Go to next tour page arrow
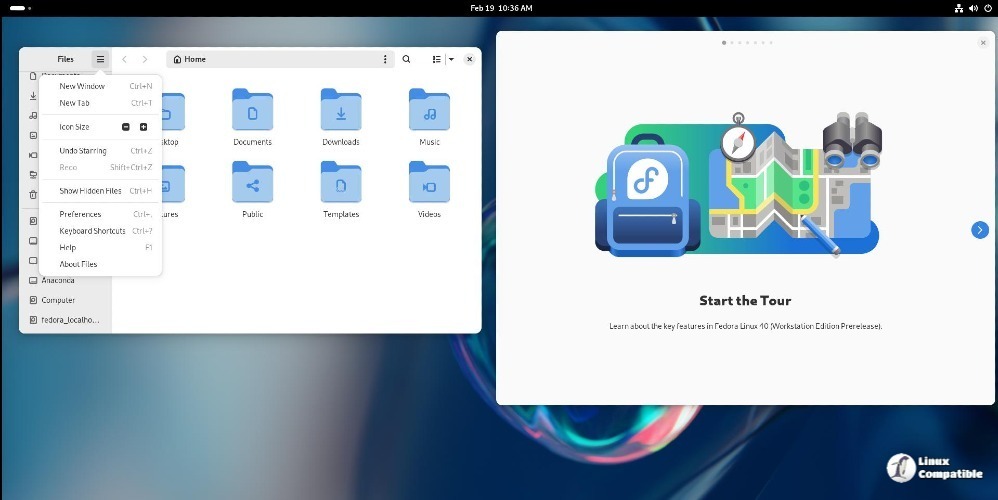998x500 pixels. point(979,230)
